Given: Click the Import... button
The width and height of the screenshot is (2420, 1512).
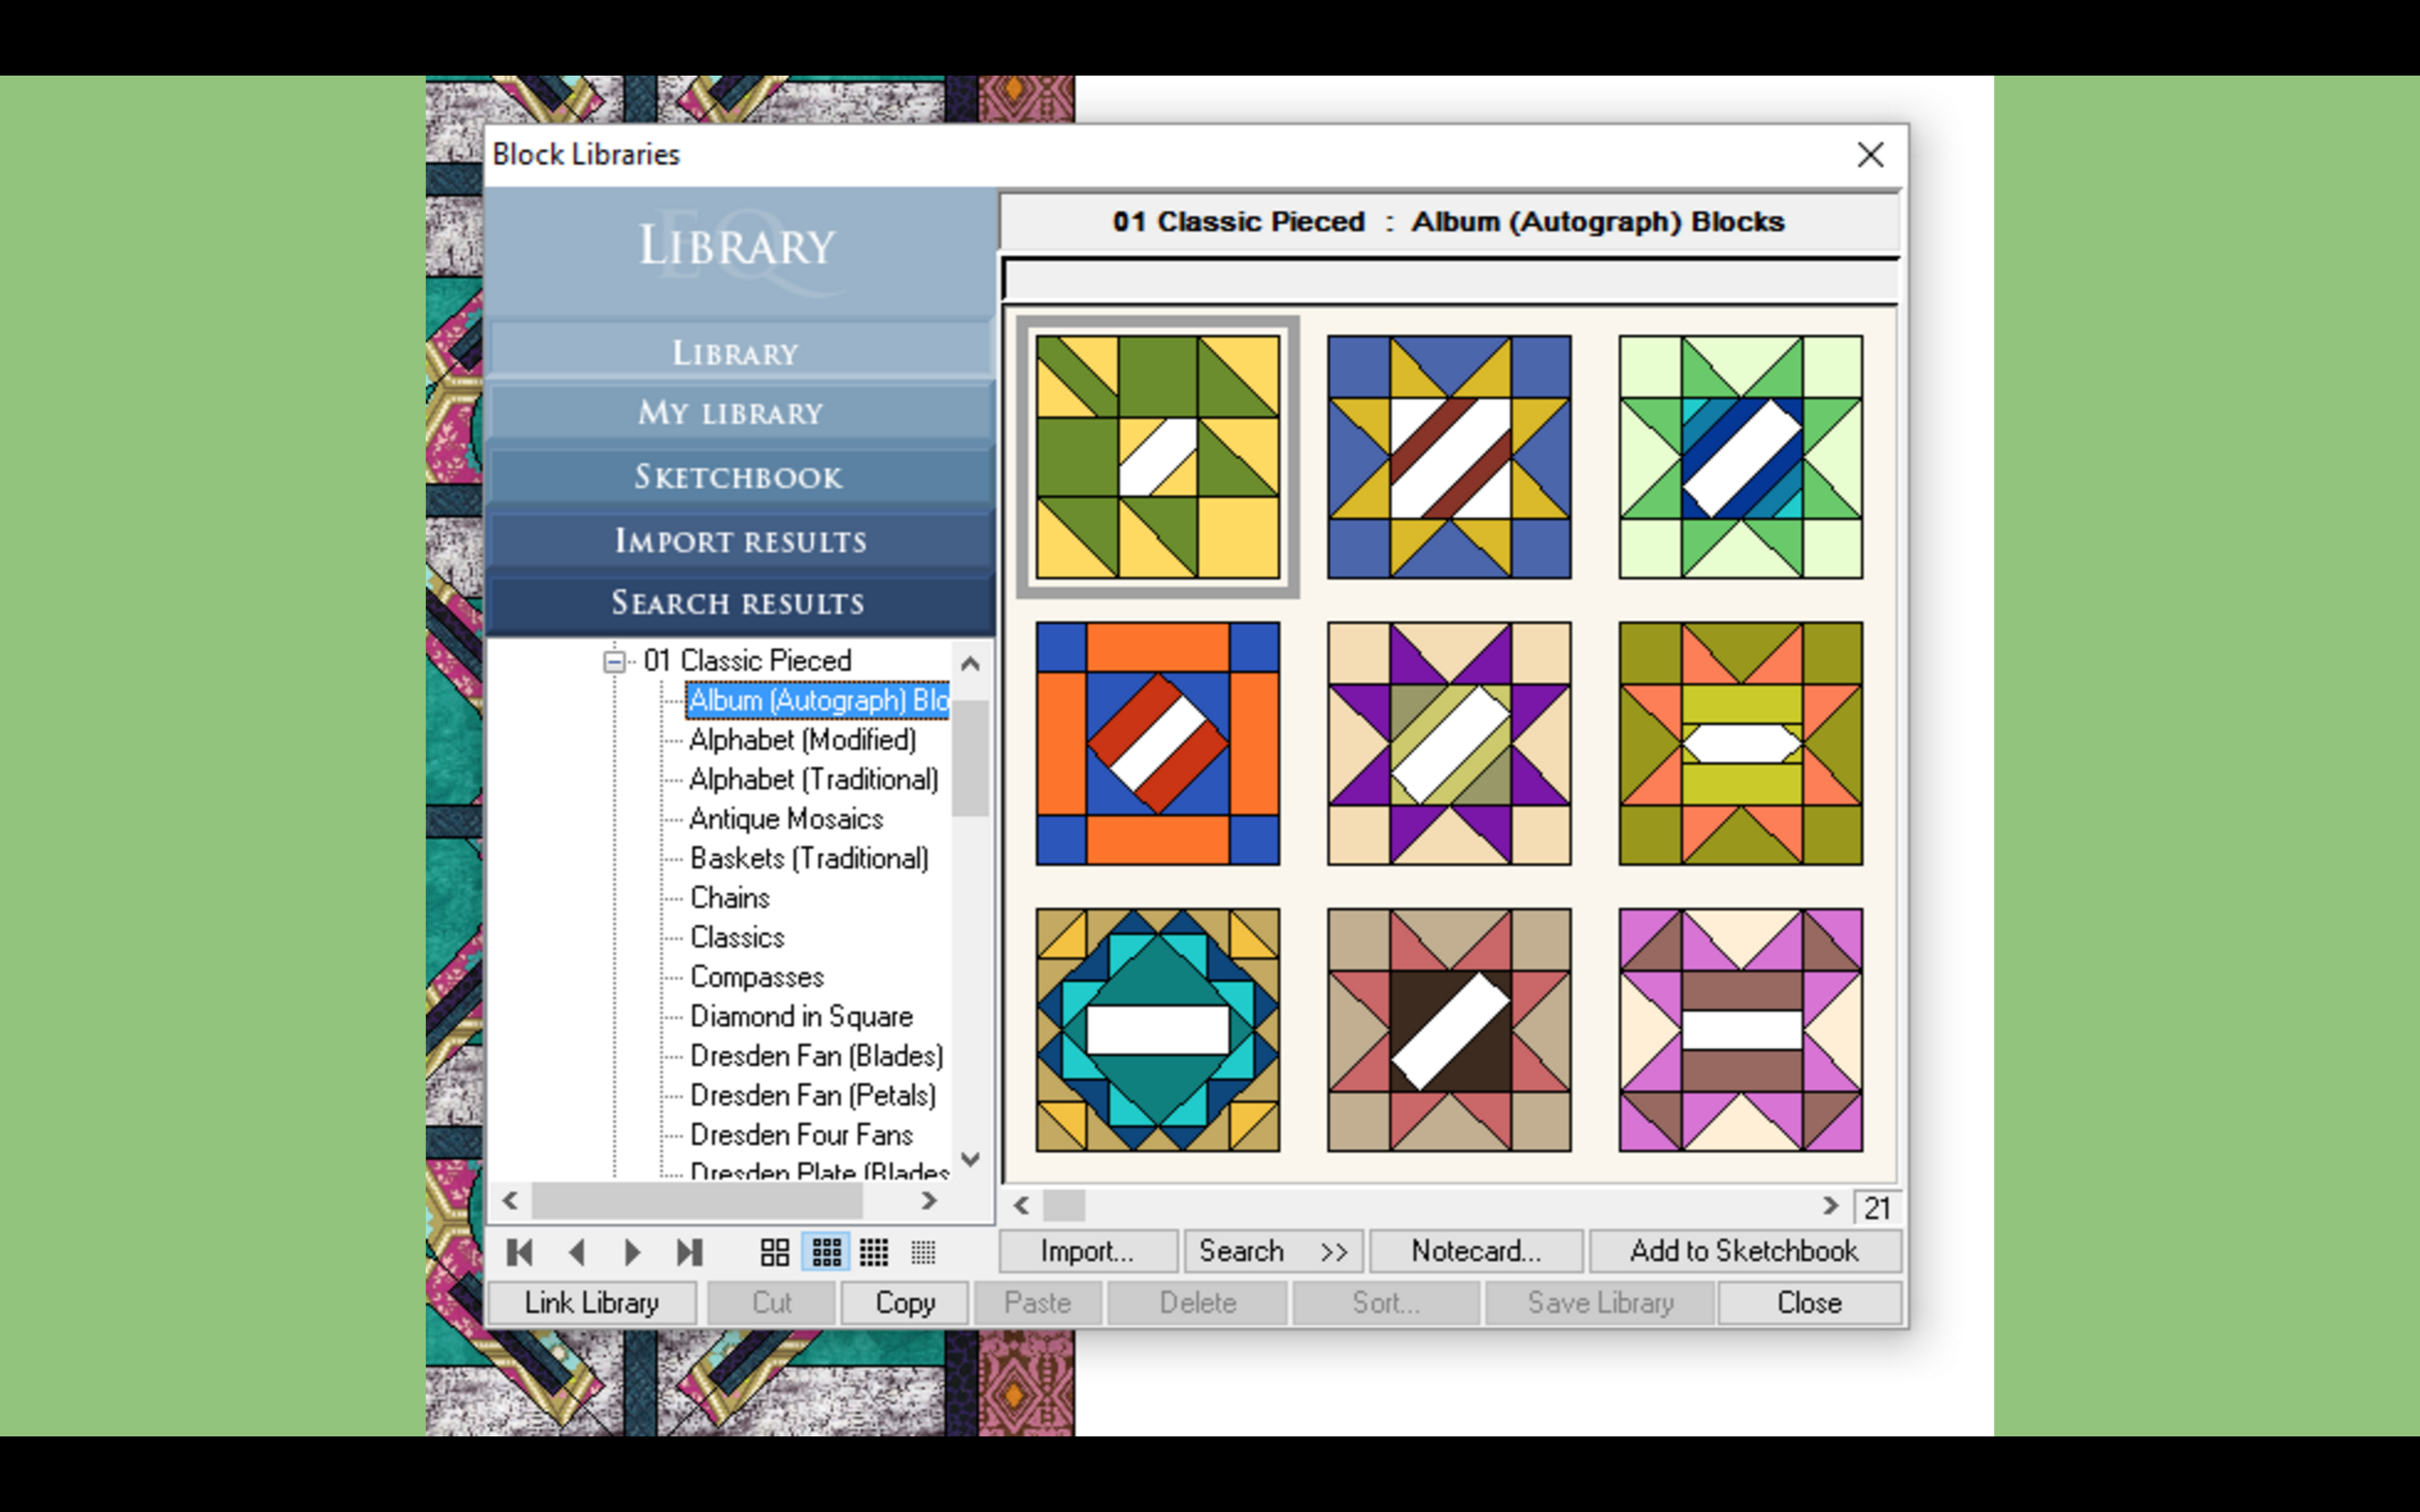Looking at the screenshot, I should coord(1087,1251).
